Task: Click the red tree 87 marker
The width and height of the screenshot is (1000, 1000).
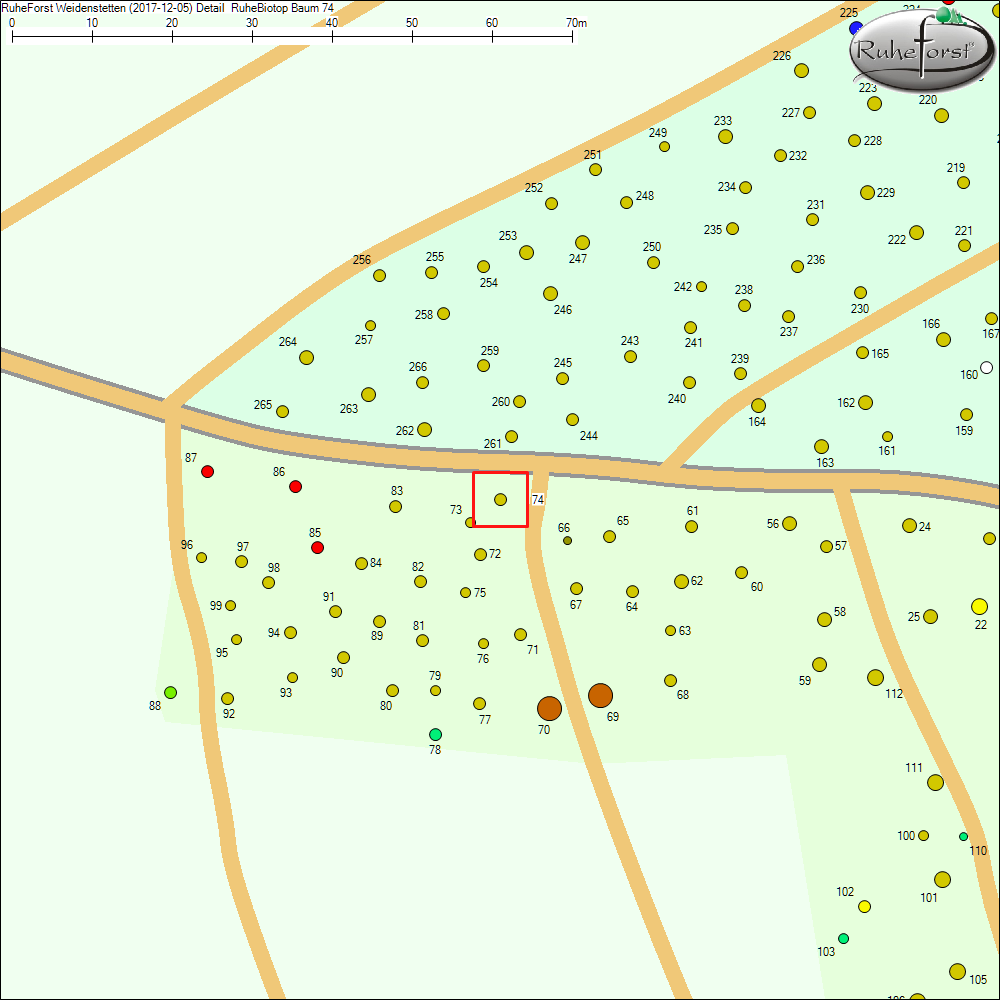Action: [x=207, y=471]
